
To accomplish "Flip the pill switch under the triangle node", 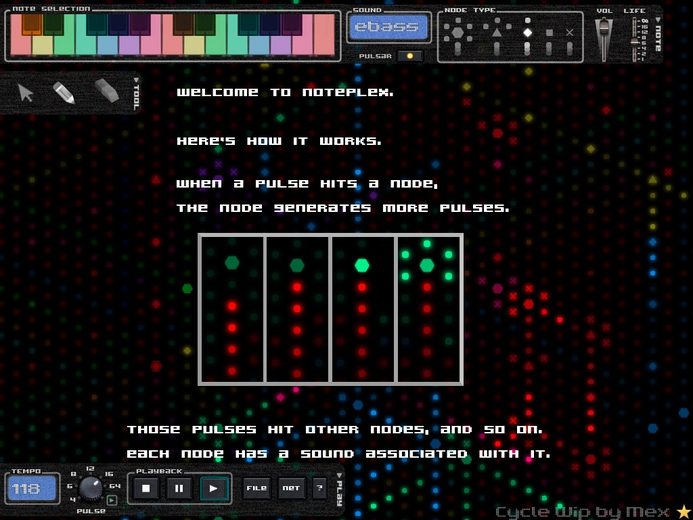I will click(497, 49).
